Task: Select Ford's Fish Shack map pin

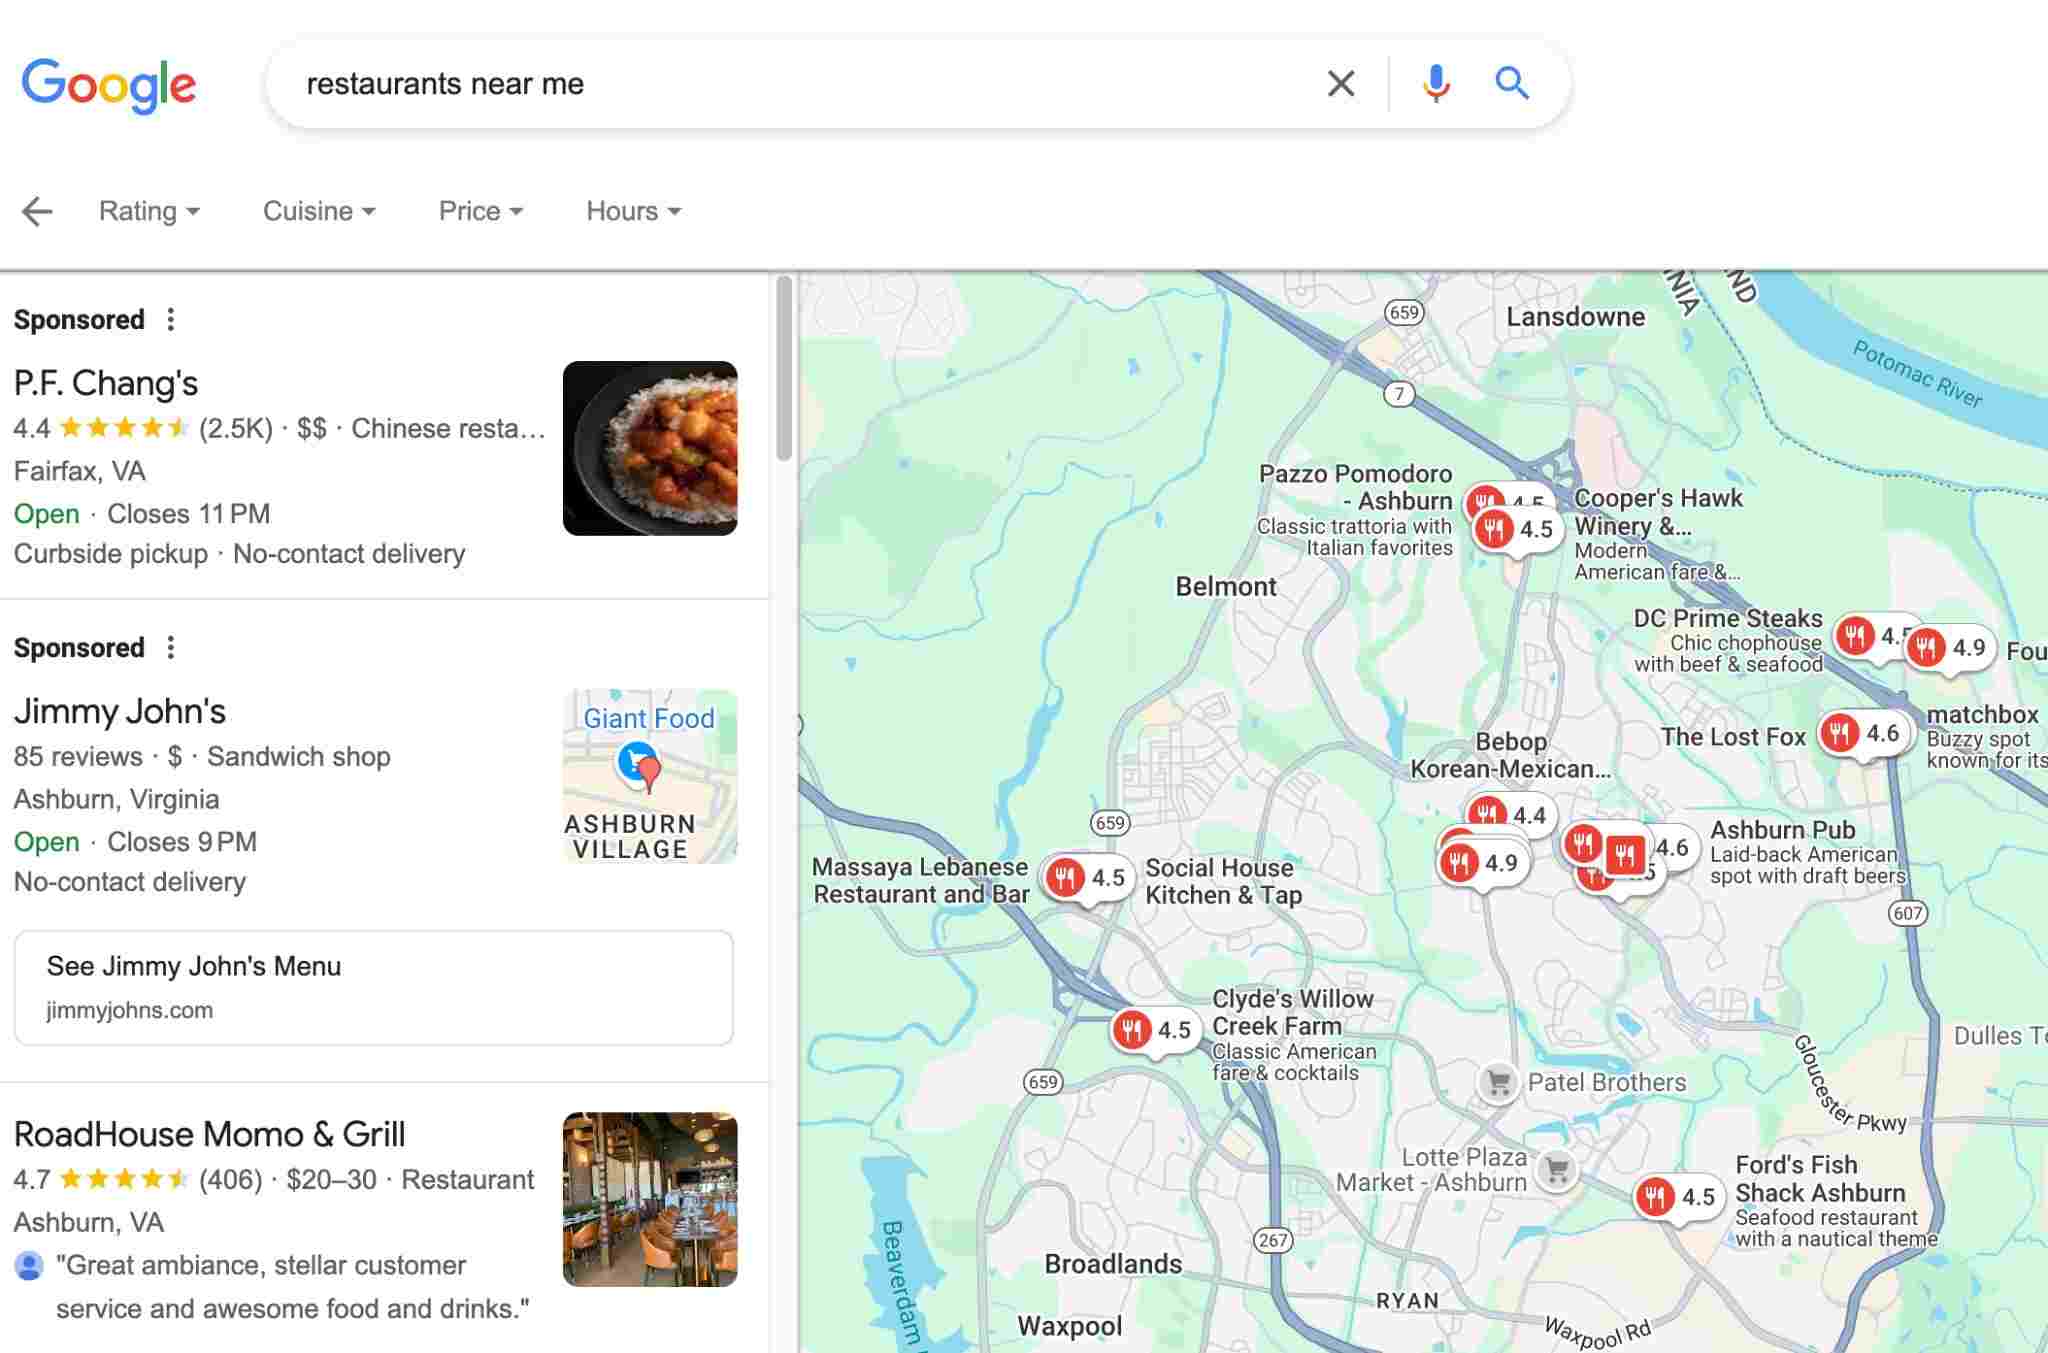Action: click(1679, 1197)
